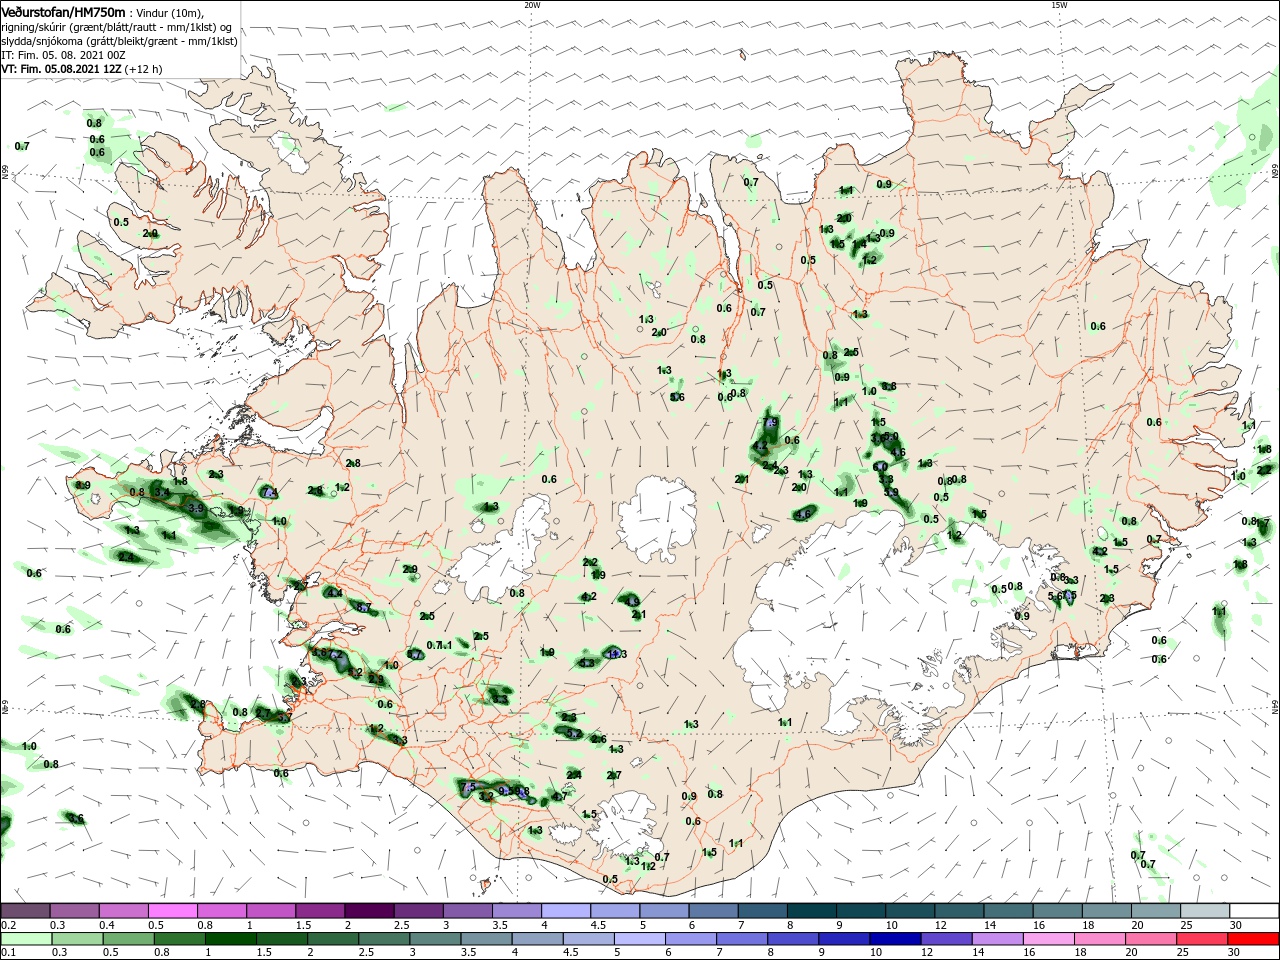The width and height of the screenshot is (1280, 960).
Task: Pick the top-row swatch between 14 and 16
Action: pyautogui.click(x=1009, y=910)
